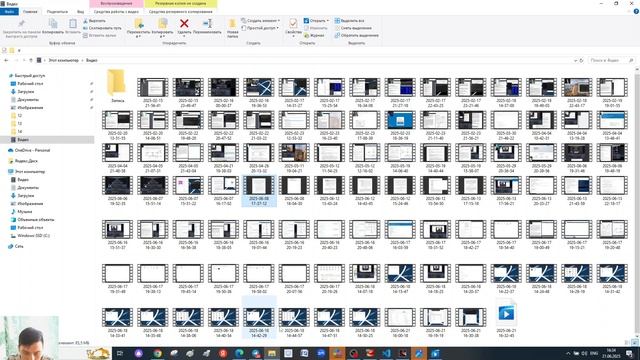Select Быстрый доступ in the navigation pane
The height and width of the screenshot is (360, 640).
[x=29, y=76]
